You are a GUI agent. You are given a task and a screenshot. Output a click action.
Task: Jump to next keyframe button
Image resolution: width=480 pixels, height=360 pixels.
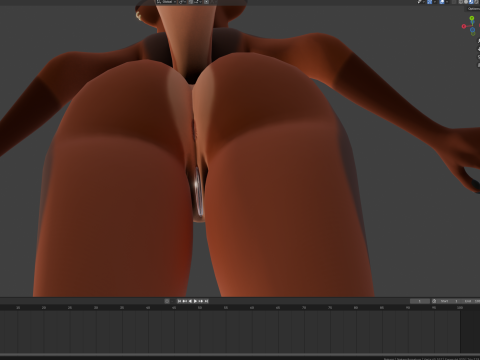pyautogui.click(x=201, y=301)
